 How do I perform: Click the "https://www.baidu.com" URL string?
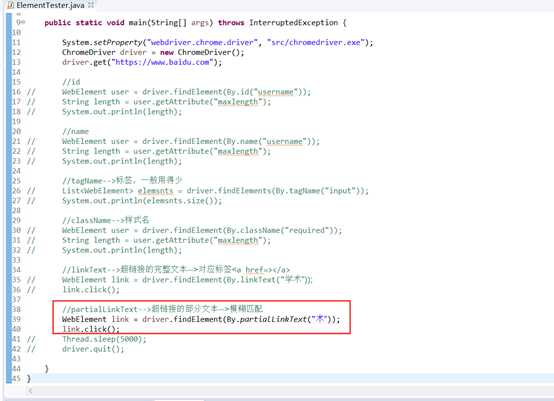click(x=163, y=62)
